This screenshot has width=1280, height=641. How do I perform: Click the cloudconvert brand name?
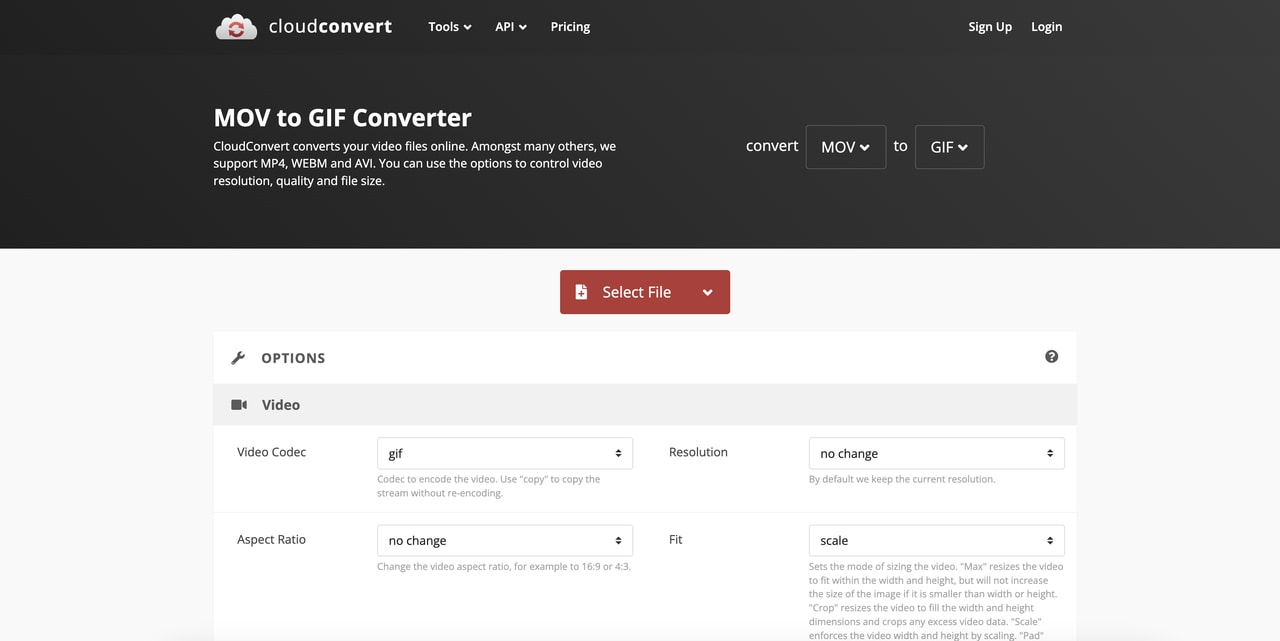[x=330, y=27]
